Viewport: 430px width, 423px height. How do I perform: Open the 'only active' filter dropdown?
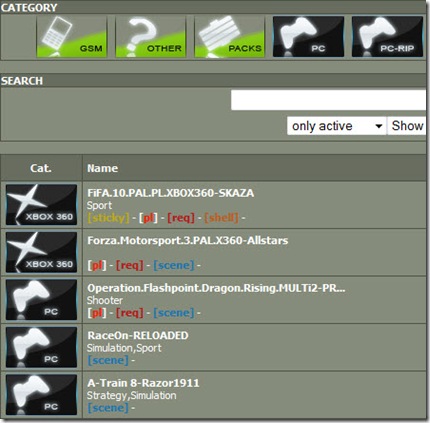337,126
